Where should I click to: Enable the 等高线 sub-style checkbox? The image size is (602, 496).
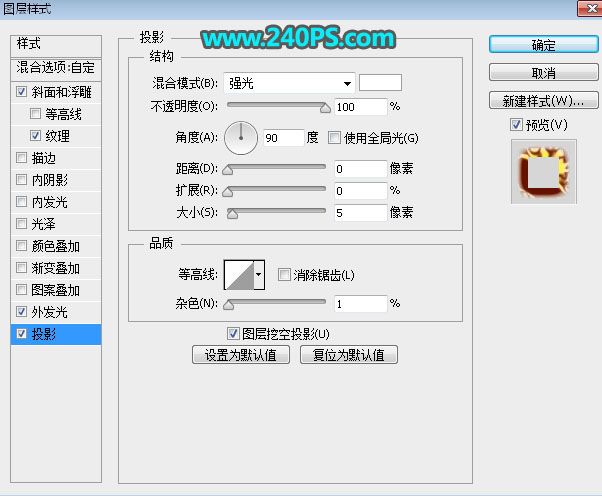tap(35, 114)
